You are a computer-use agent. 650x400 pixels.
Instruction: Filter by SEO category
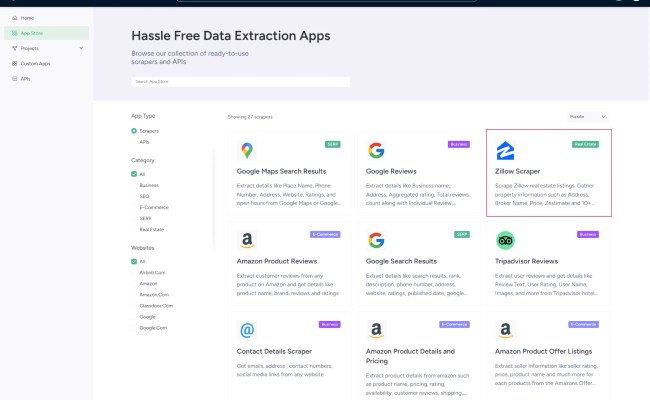coord(144,196)
